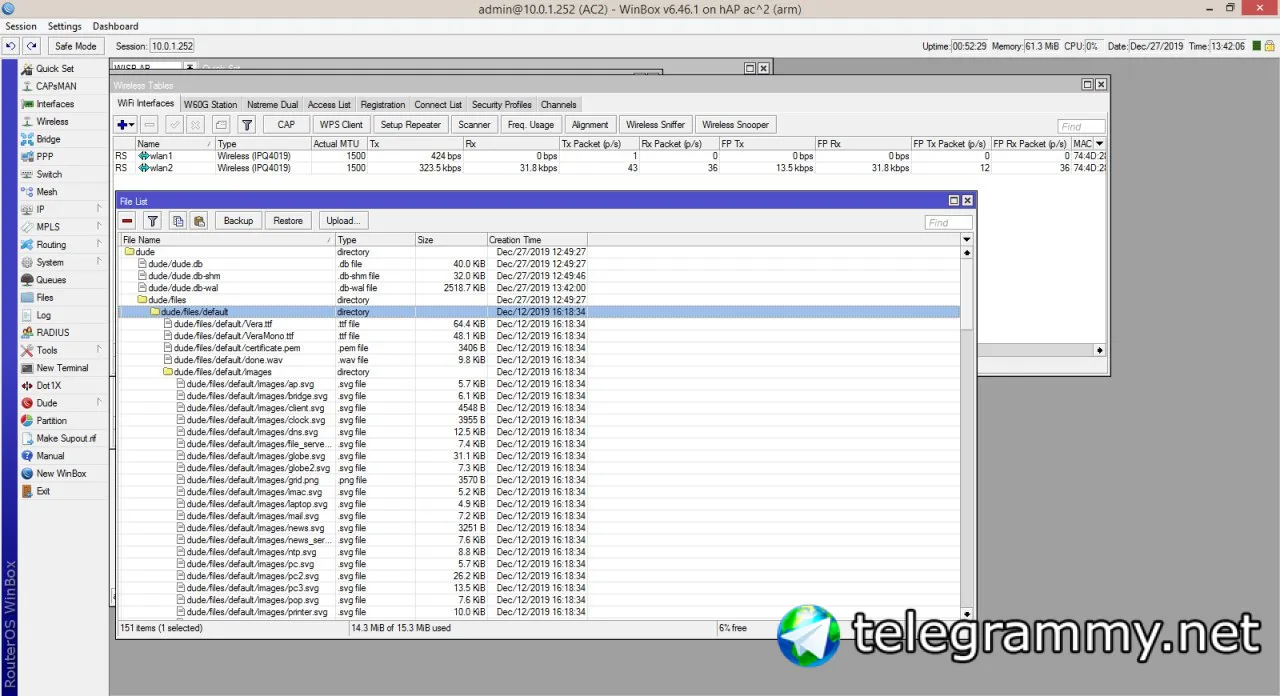1280x696 pixels.
Task: Expand the System submenu in the sidebar
Action: point(61,262)
